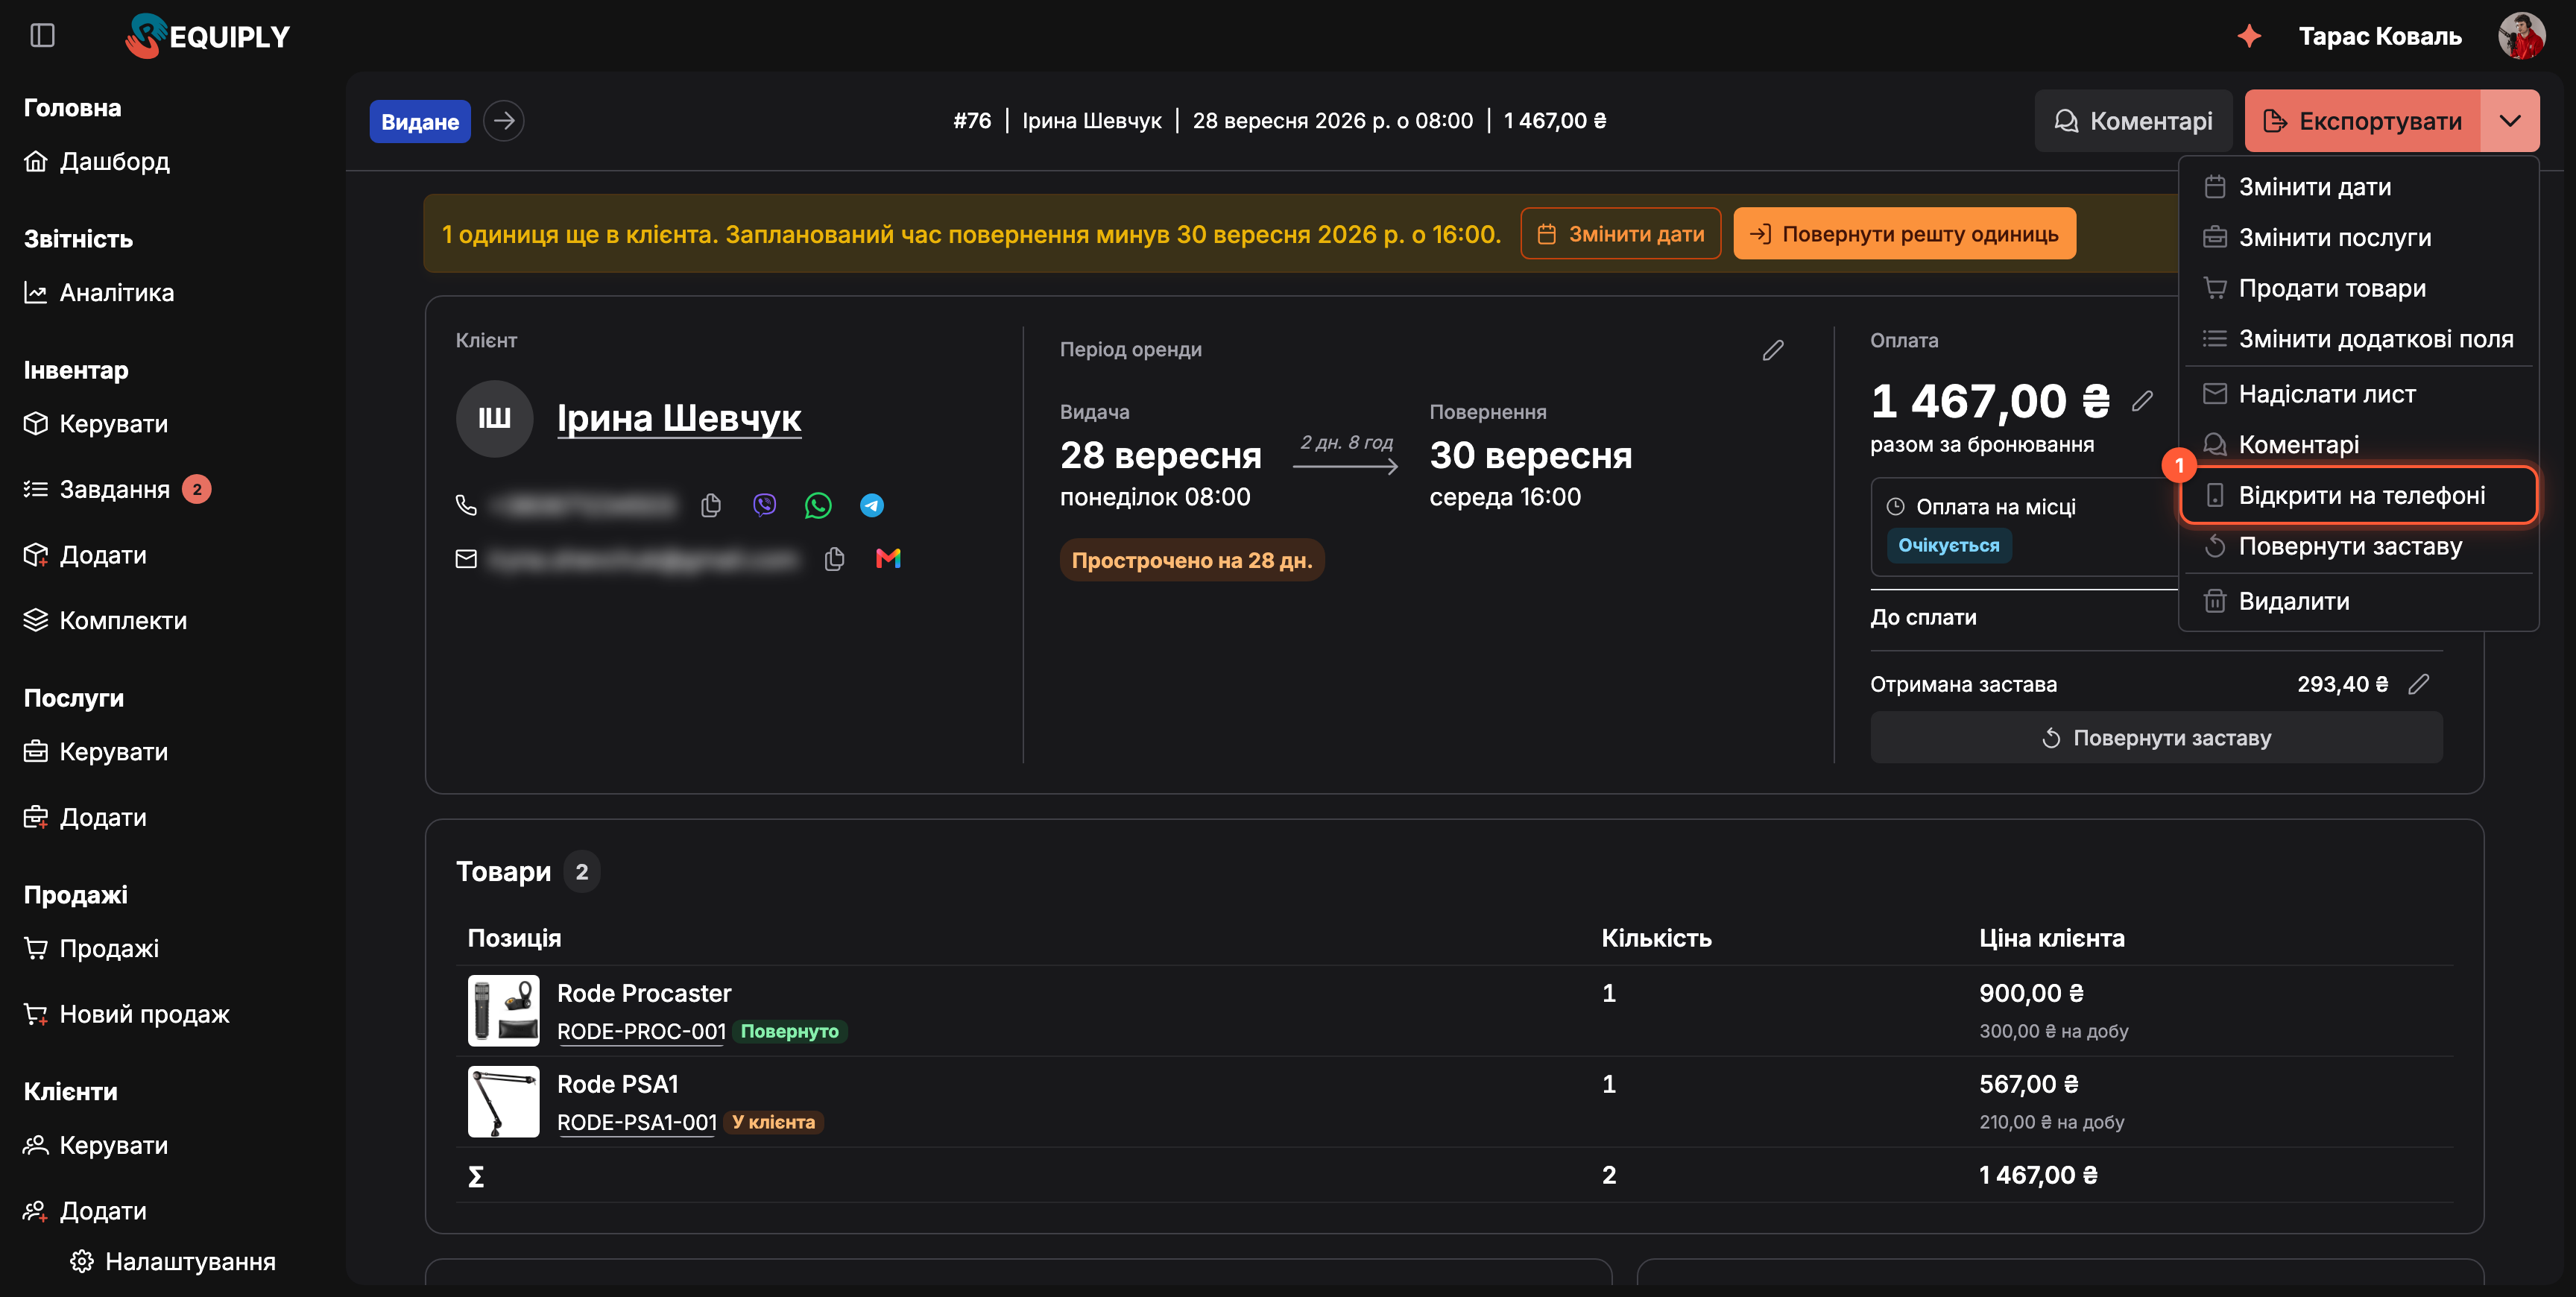Edit the received deposit 293,40 ₴
This screenshot has height=1297, width=2576.
coord(2419,684)
